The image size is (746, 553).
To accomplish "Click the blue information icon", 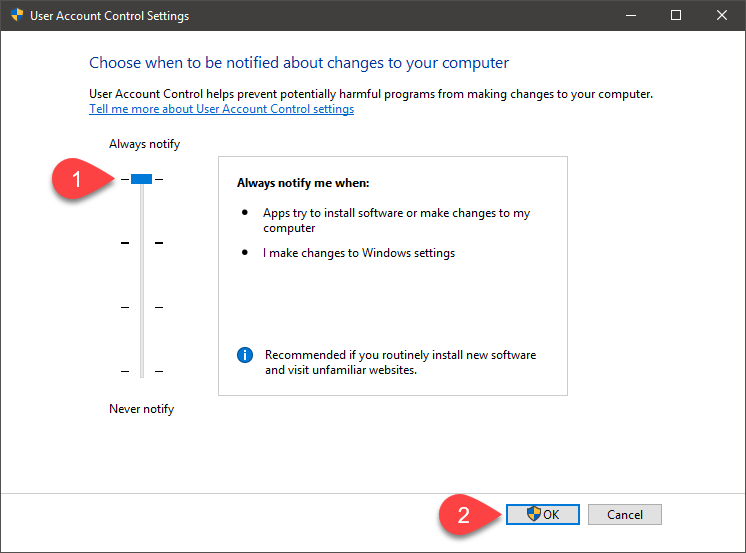I will point(245,355).
